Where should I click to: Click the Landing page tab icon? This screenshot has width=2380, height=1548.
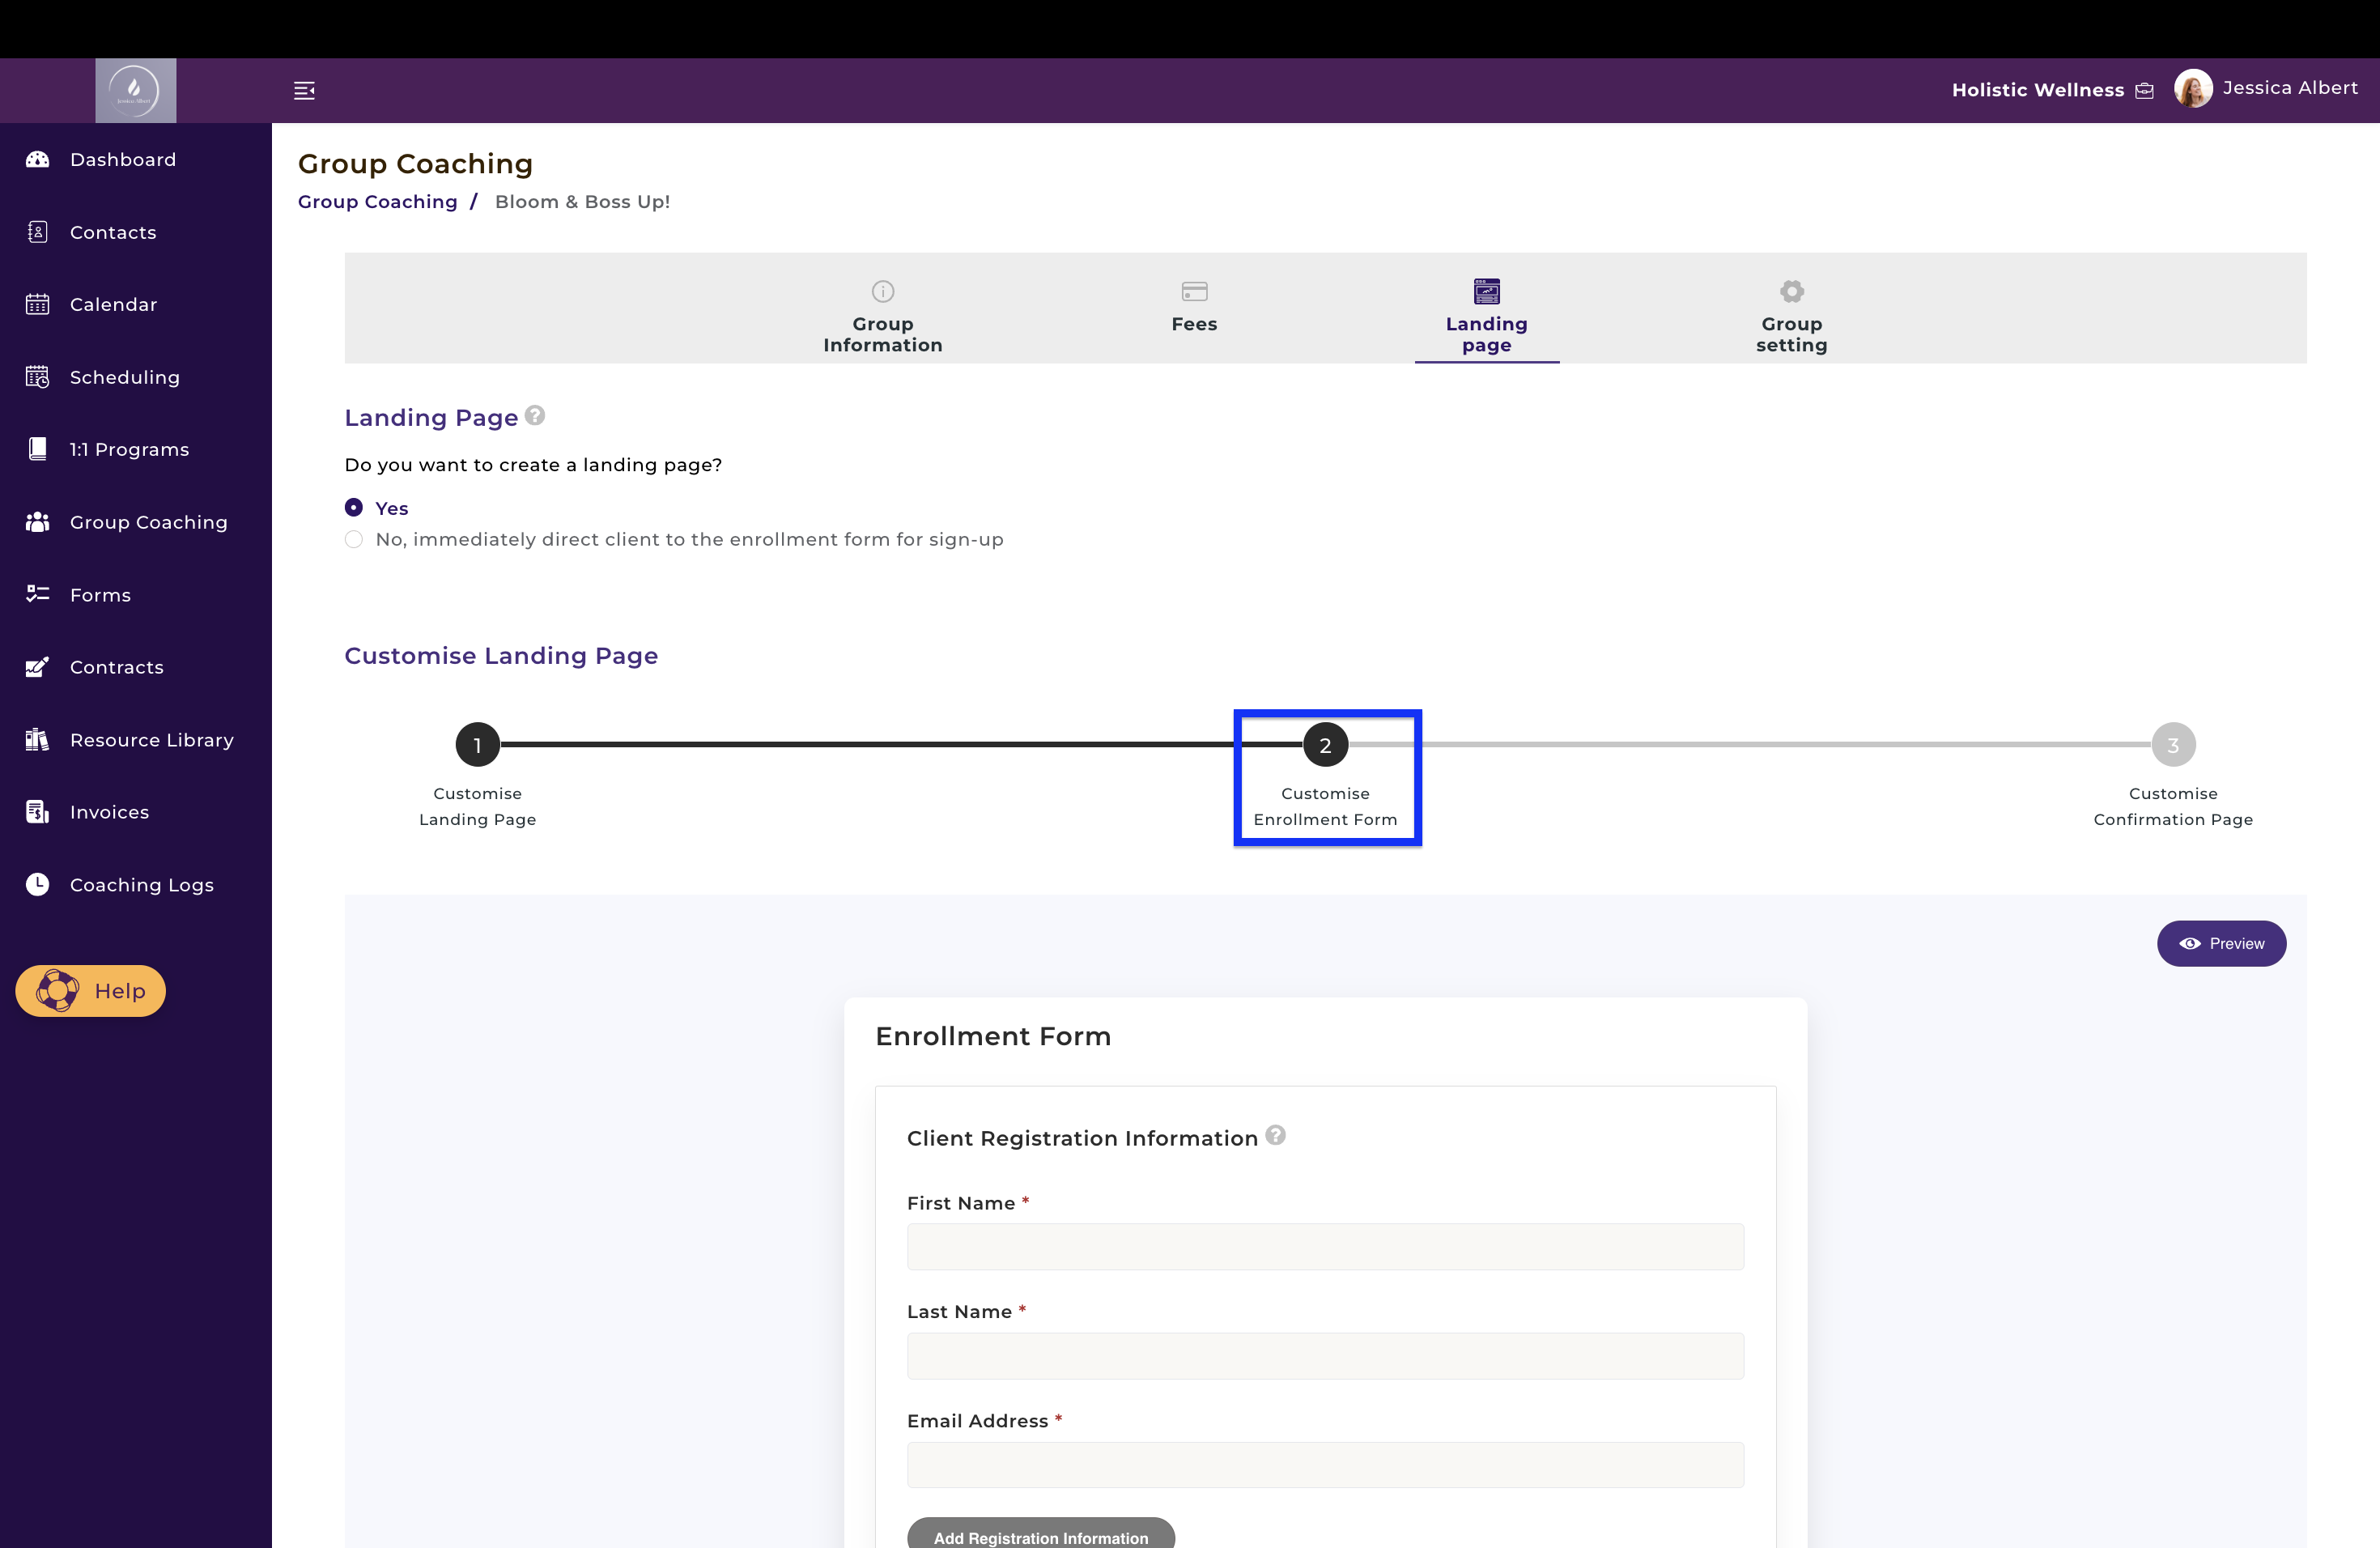pos(1486,291)
